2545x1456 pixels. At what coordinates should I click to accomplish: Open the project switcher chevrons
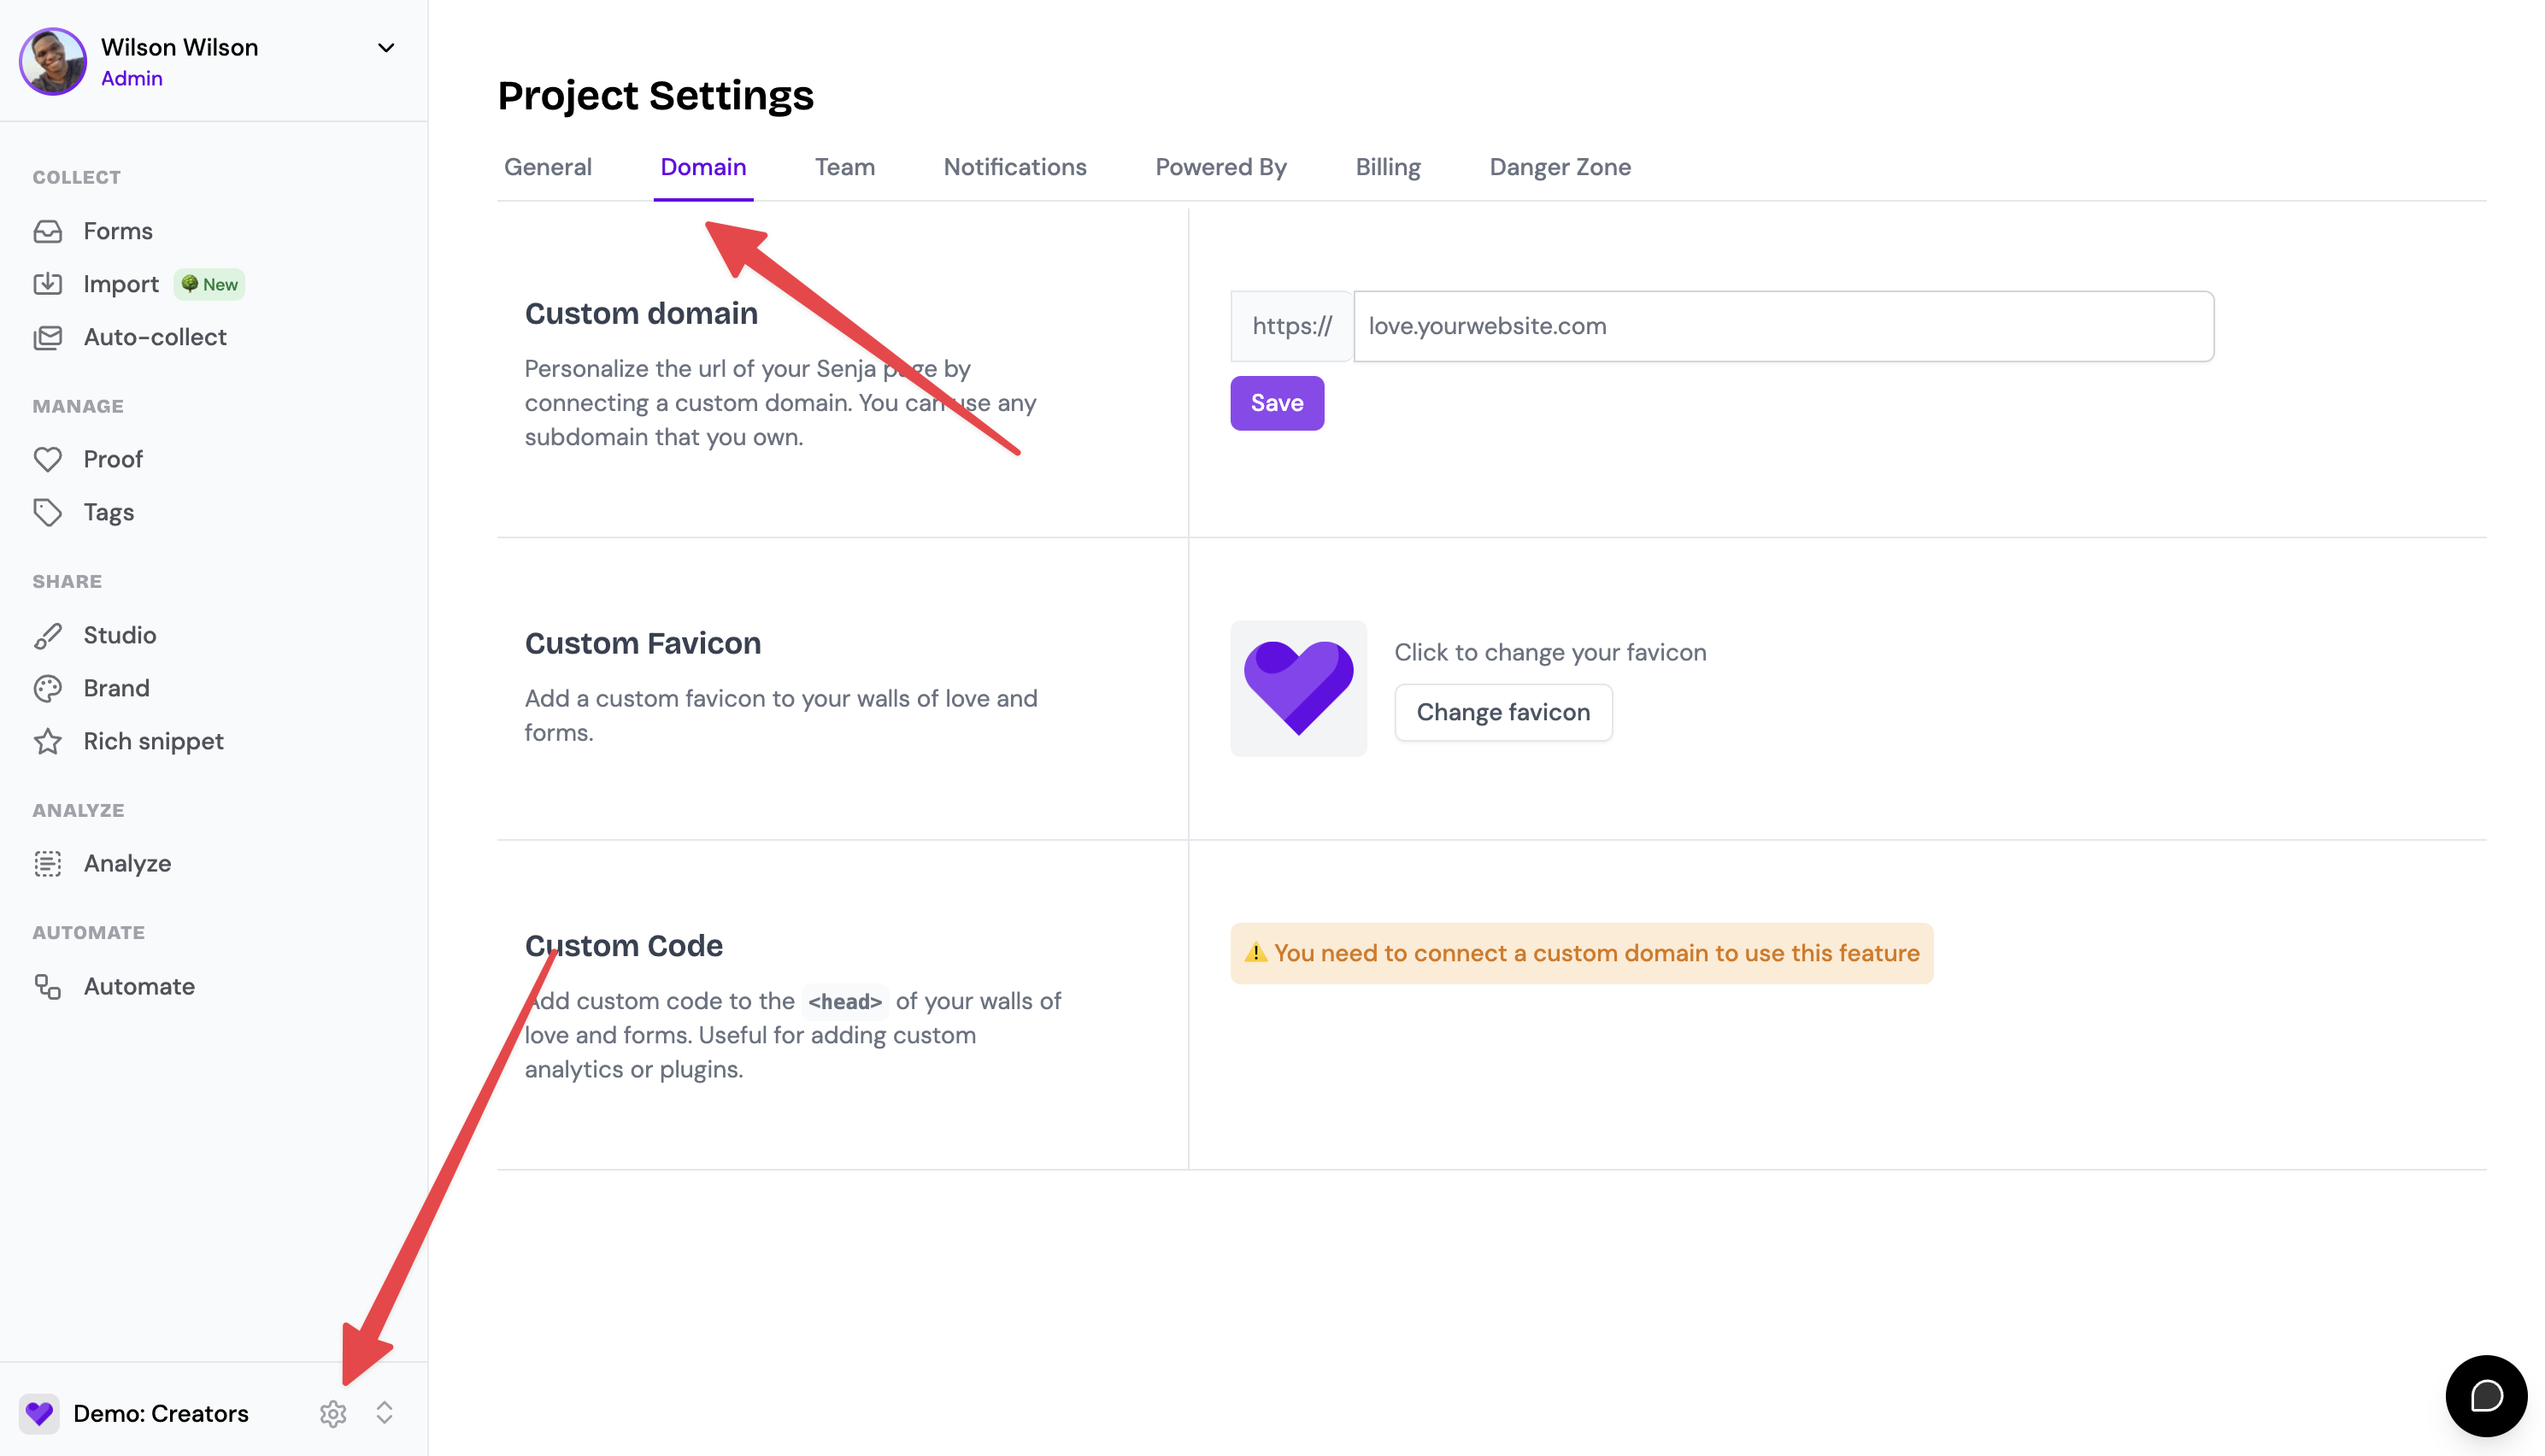point(384,1413)
